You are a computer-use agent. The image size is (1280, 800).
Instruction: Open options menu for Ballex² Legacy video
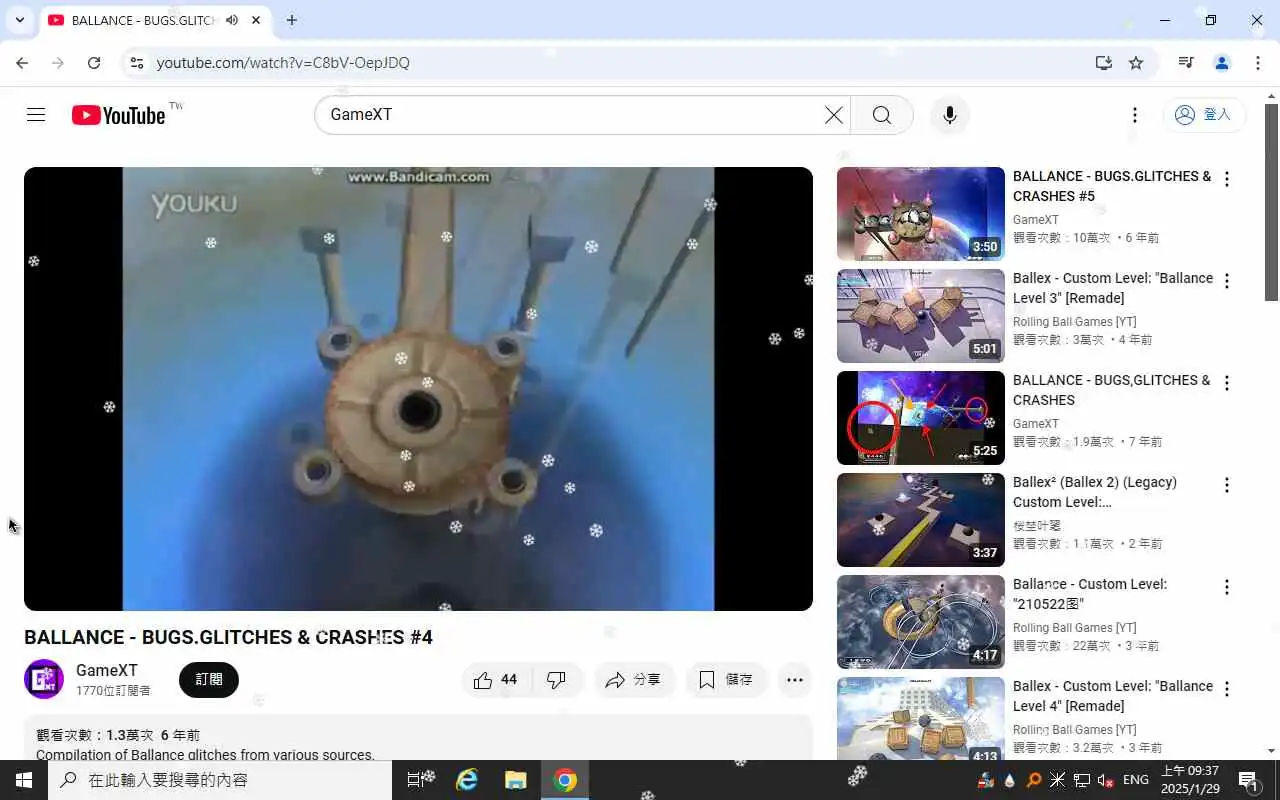[1227, 485]
